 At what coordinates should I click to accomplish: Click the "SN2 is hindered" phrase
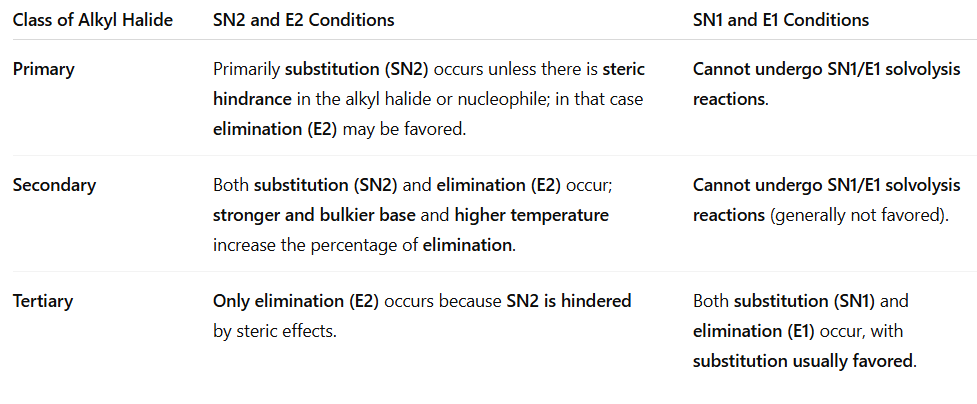569,301
